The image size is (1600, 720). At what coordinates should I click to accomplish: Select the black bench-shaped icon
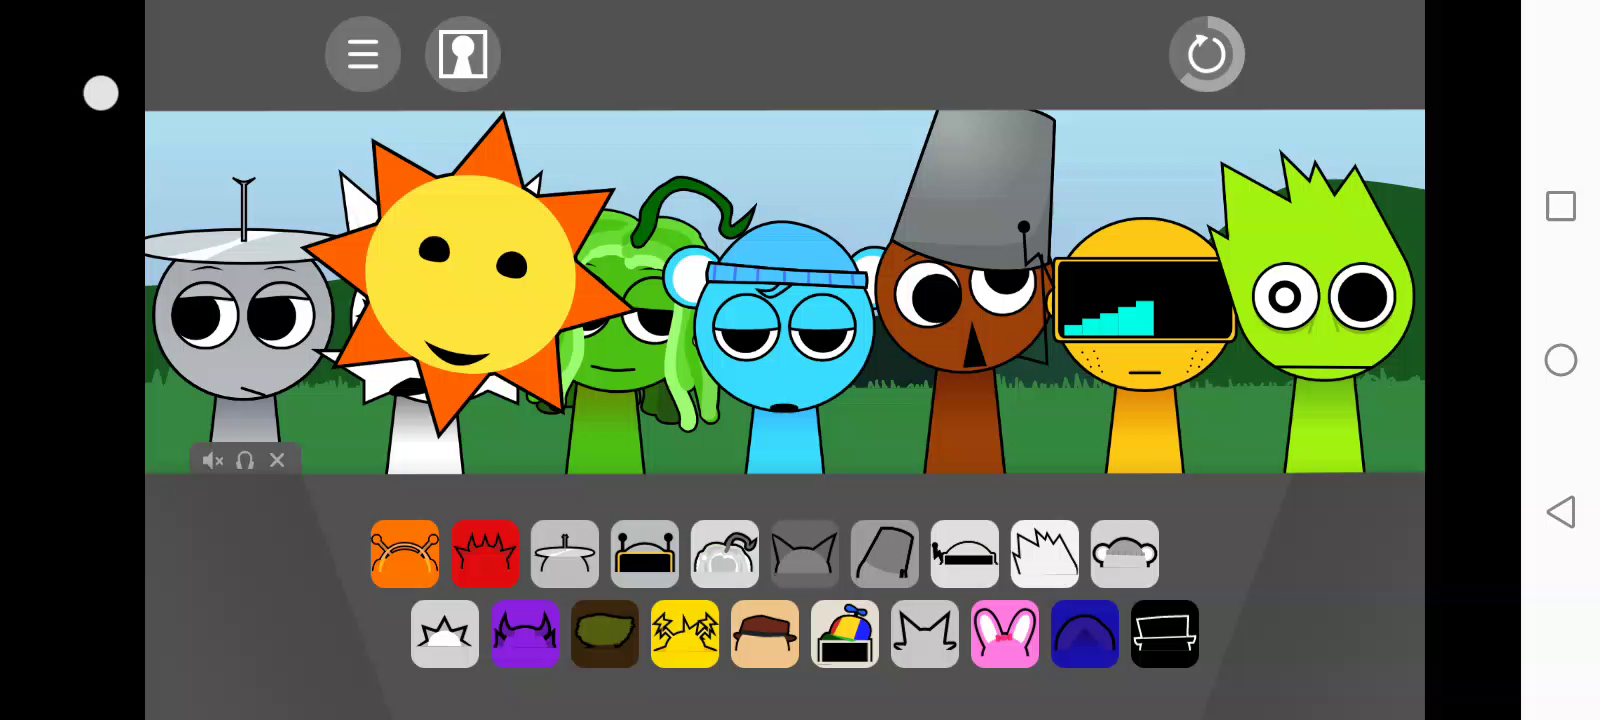point(1165,634)
